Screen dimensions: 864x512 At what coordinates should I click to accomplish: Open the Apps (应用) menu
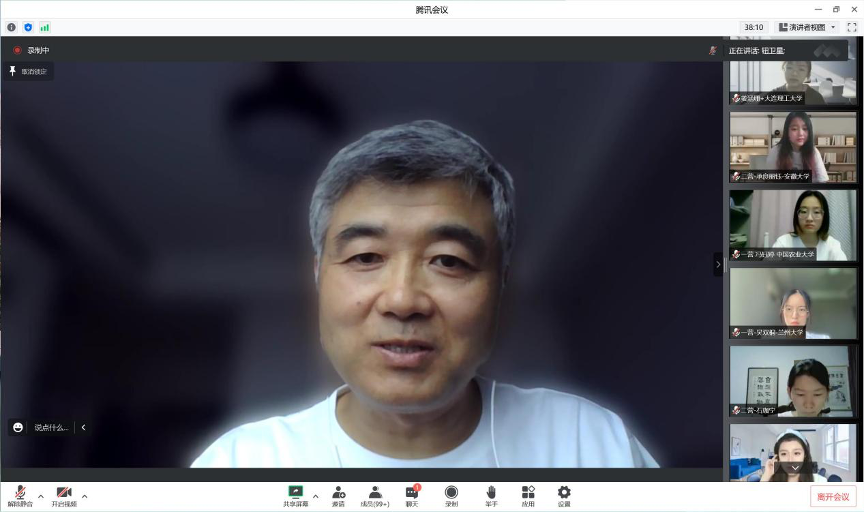pyautogui.click(x=528, y=496)
